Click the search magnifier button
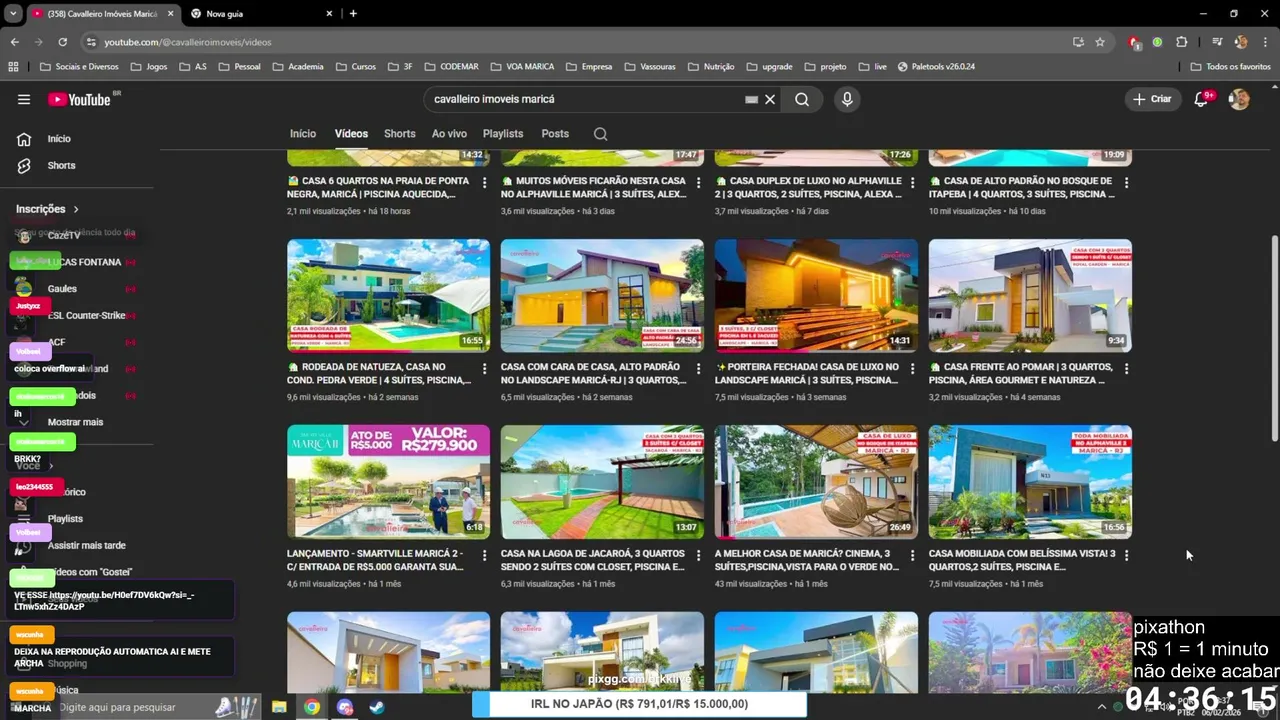 coord(802,99)
